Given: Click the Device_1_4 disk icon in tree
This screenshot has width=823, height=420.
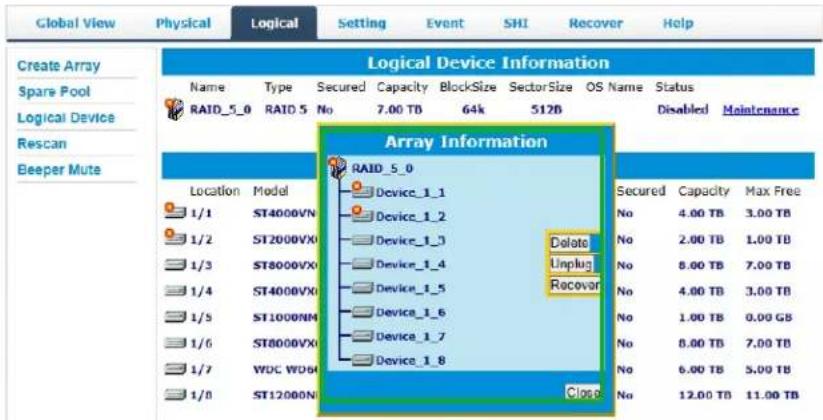Looking at the screenshot, I should [362, 264].
